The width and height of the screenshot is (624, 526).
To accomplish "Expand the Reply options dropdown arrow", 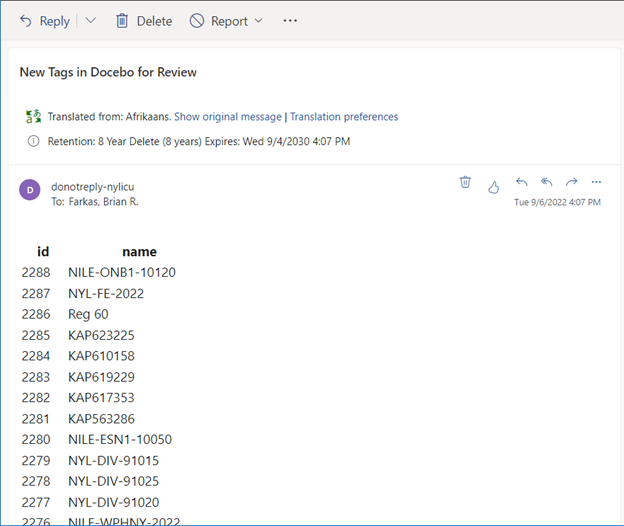I will (x=91, y=21).
